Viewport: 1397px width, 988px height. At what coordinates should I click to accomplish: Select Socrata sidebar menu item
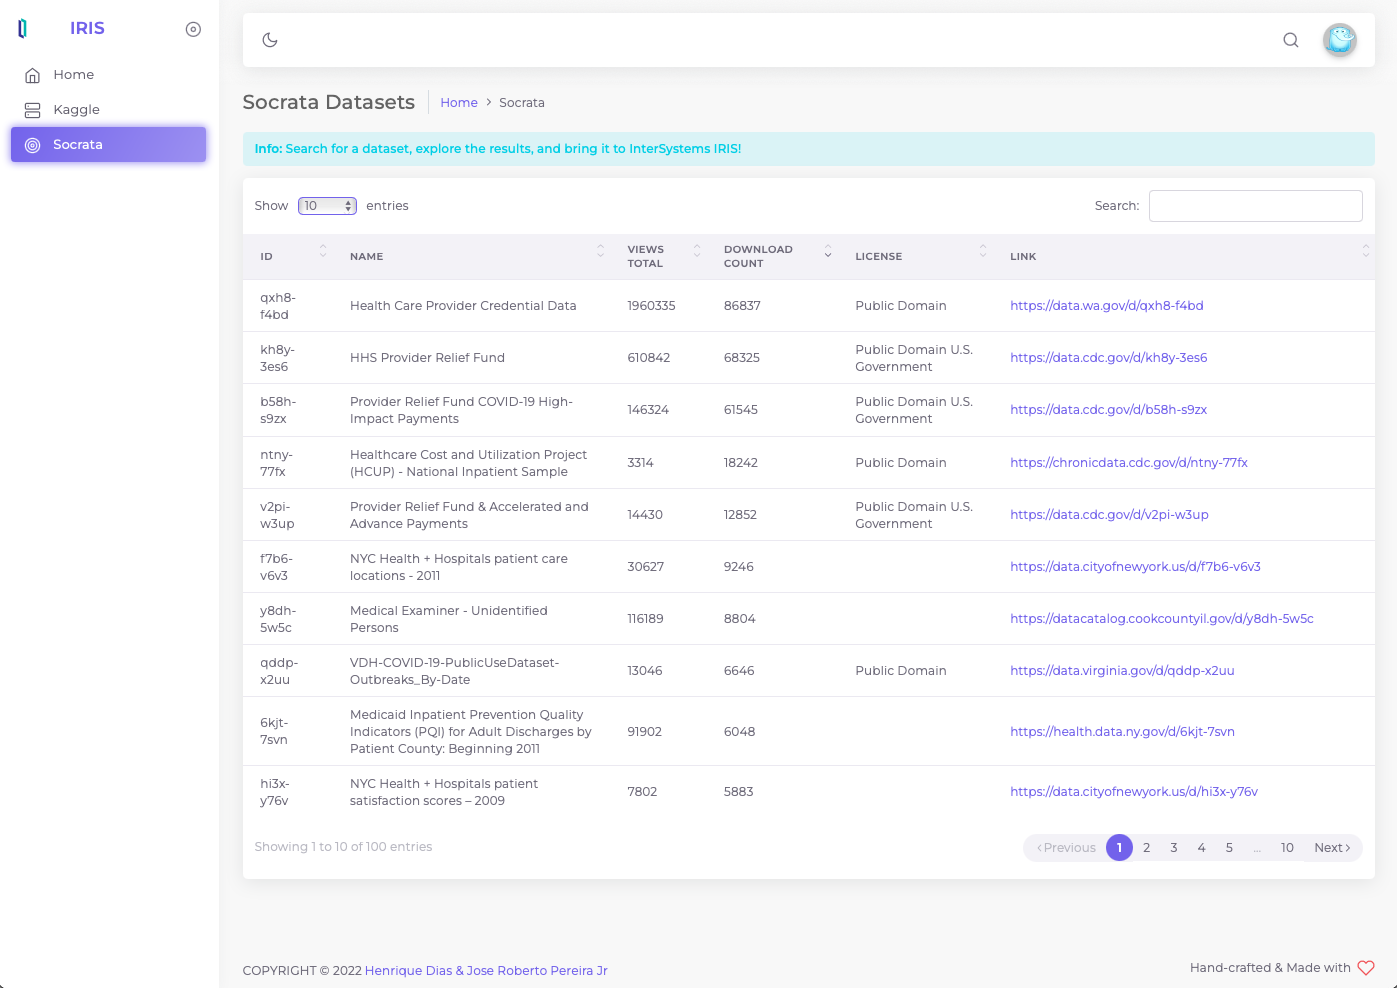tap(108, 144)
